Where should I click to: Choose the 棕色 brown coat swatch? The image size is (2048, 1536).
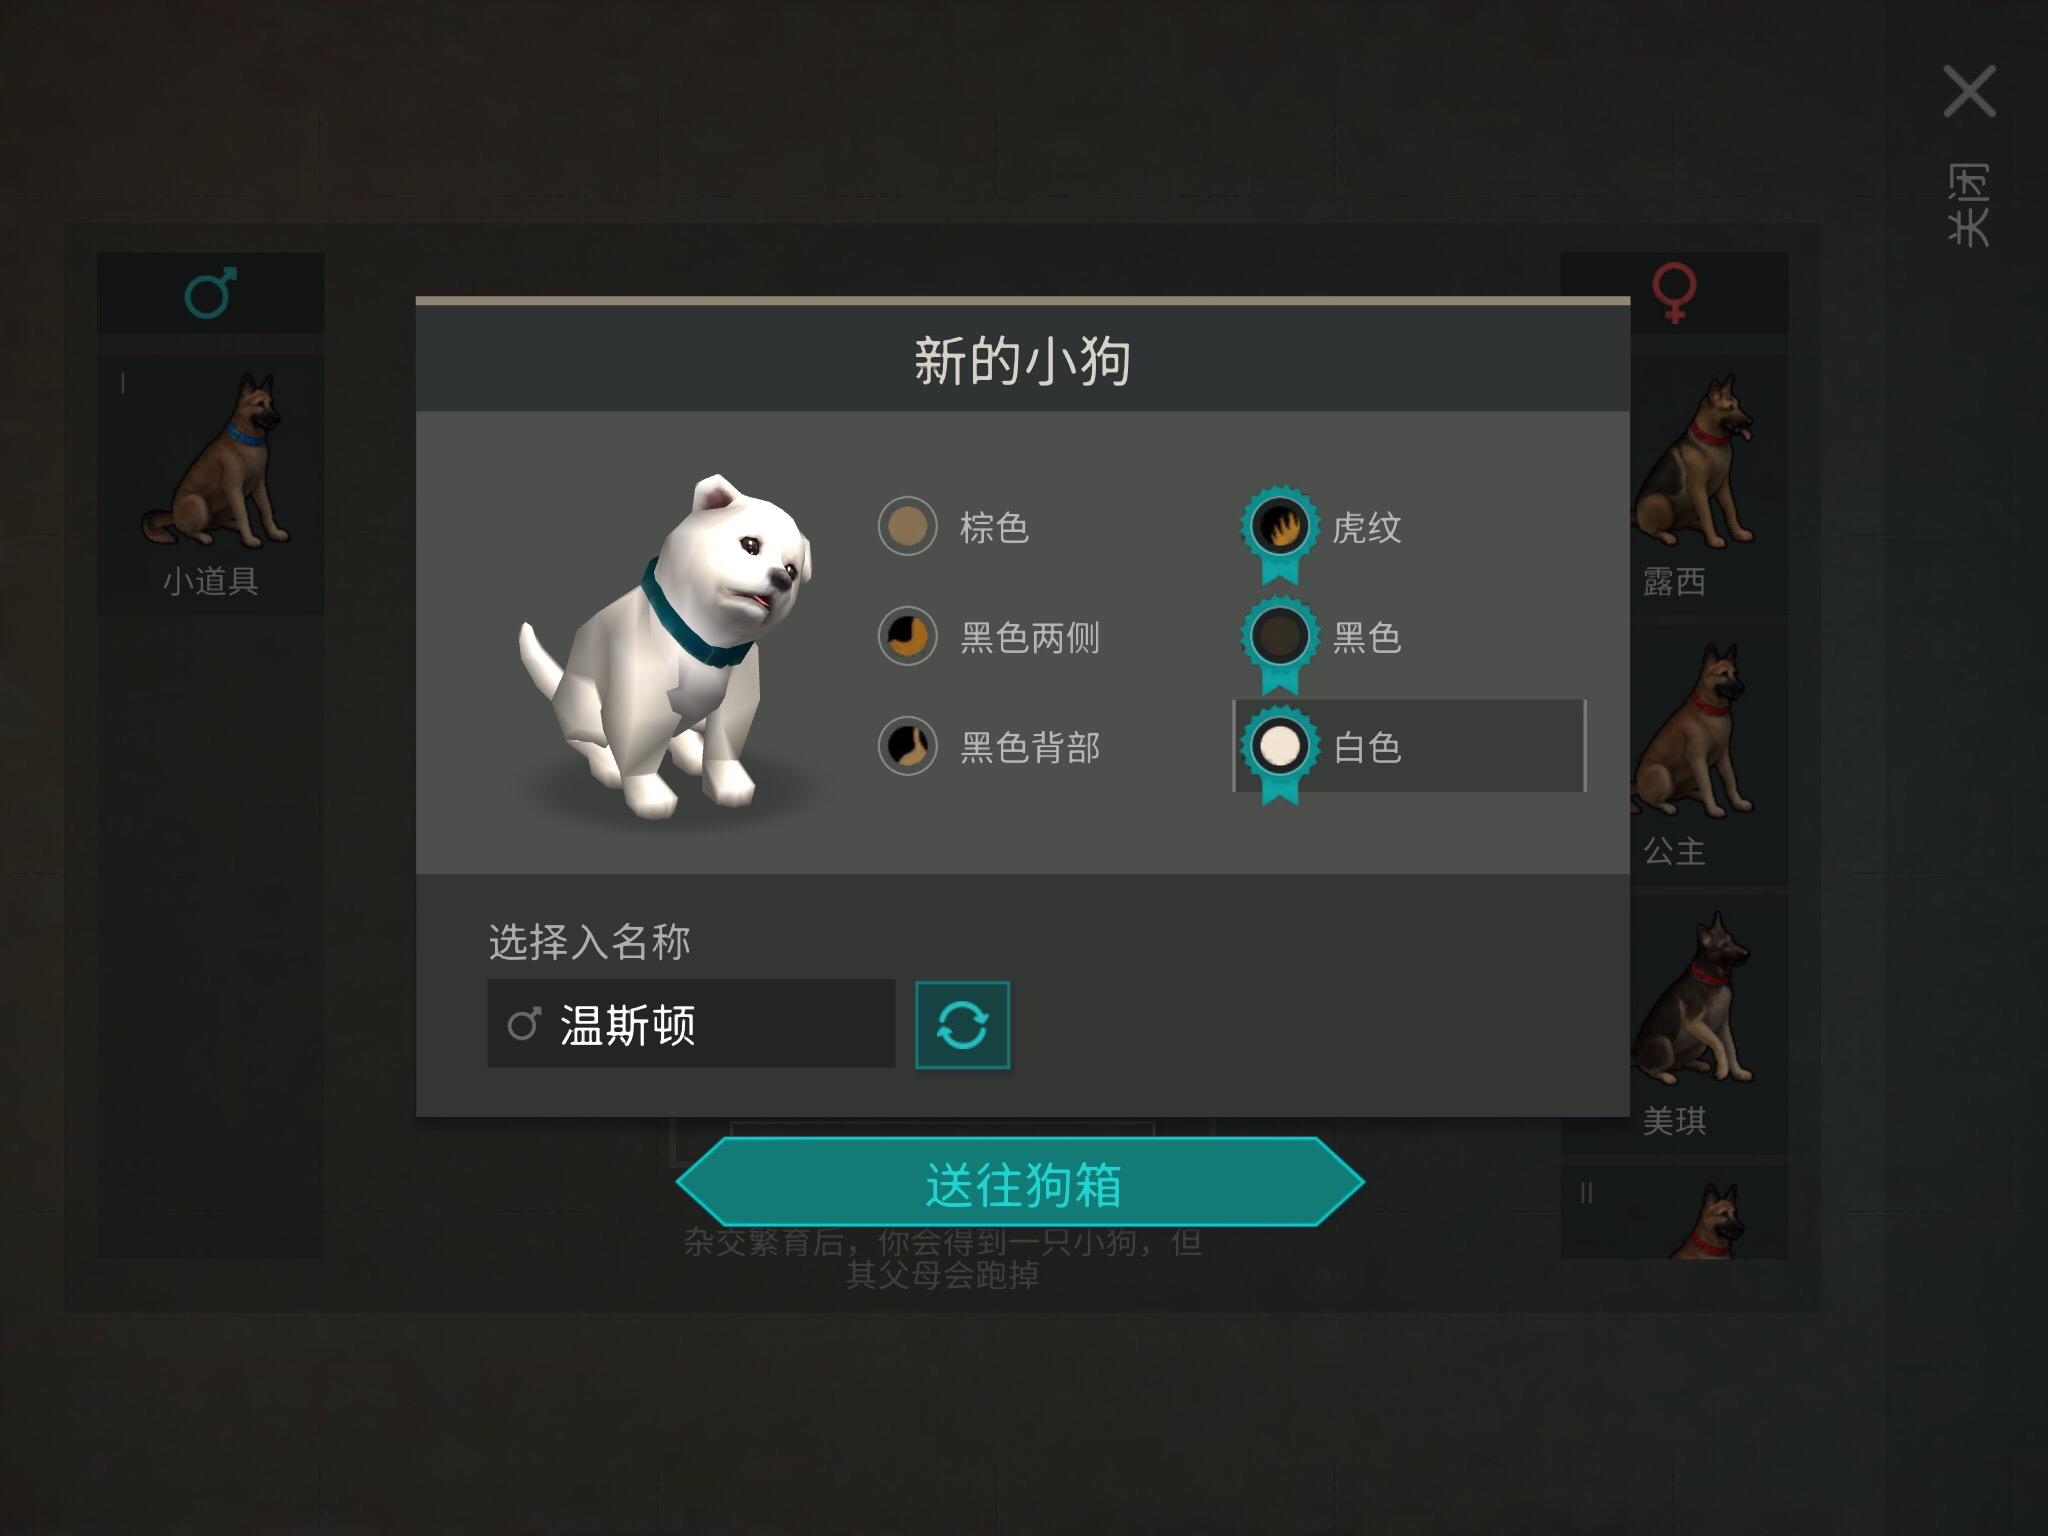point(907,526)
